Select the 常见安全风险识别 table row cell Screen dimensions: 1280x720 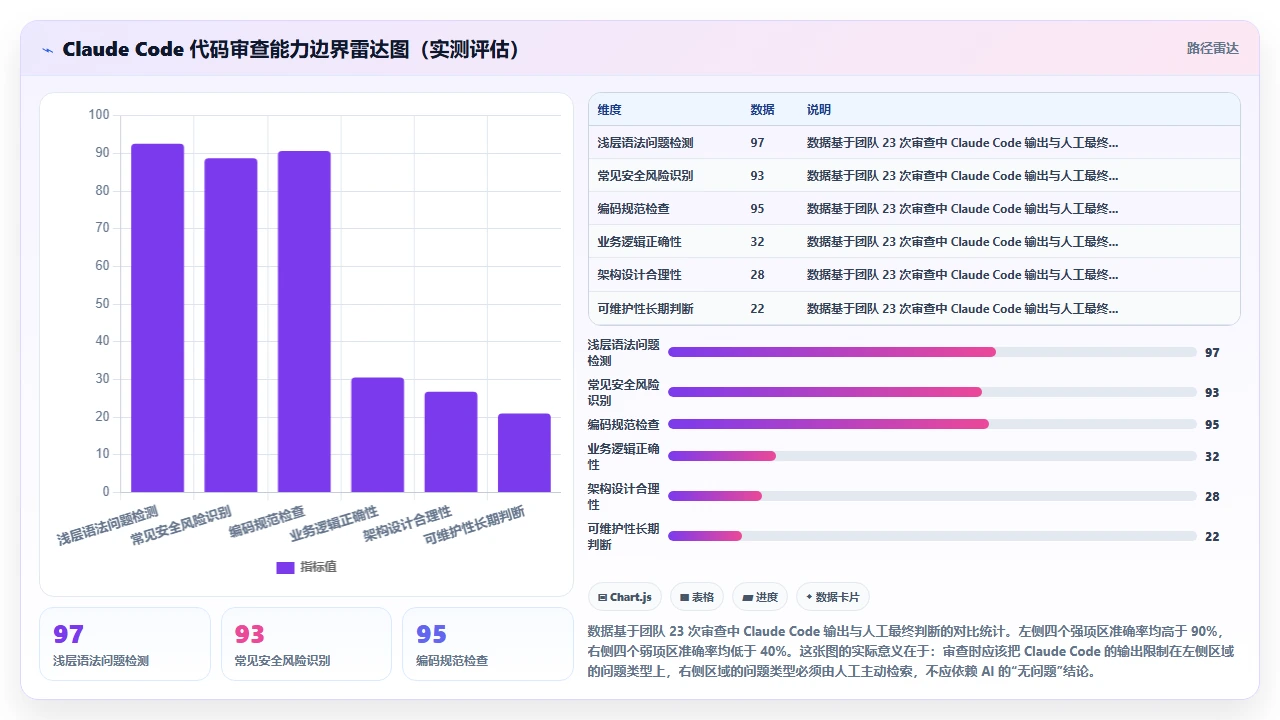pyautogui.click(x=646, y=176)
